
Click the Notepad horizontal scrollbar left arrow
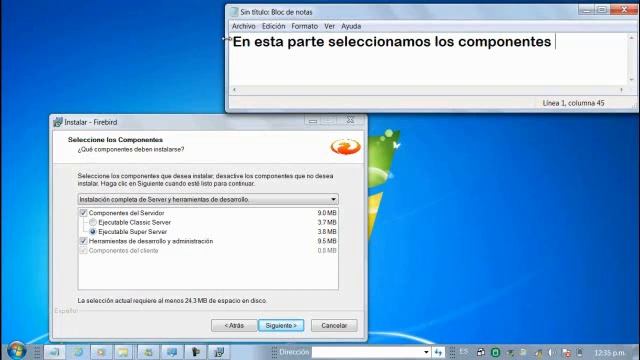[x=234, y=89]
